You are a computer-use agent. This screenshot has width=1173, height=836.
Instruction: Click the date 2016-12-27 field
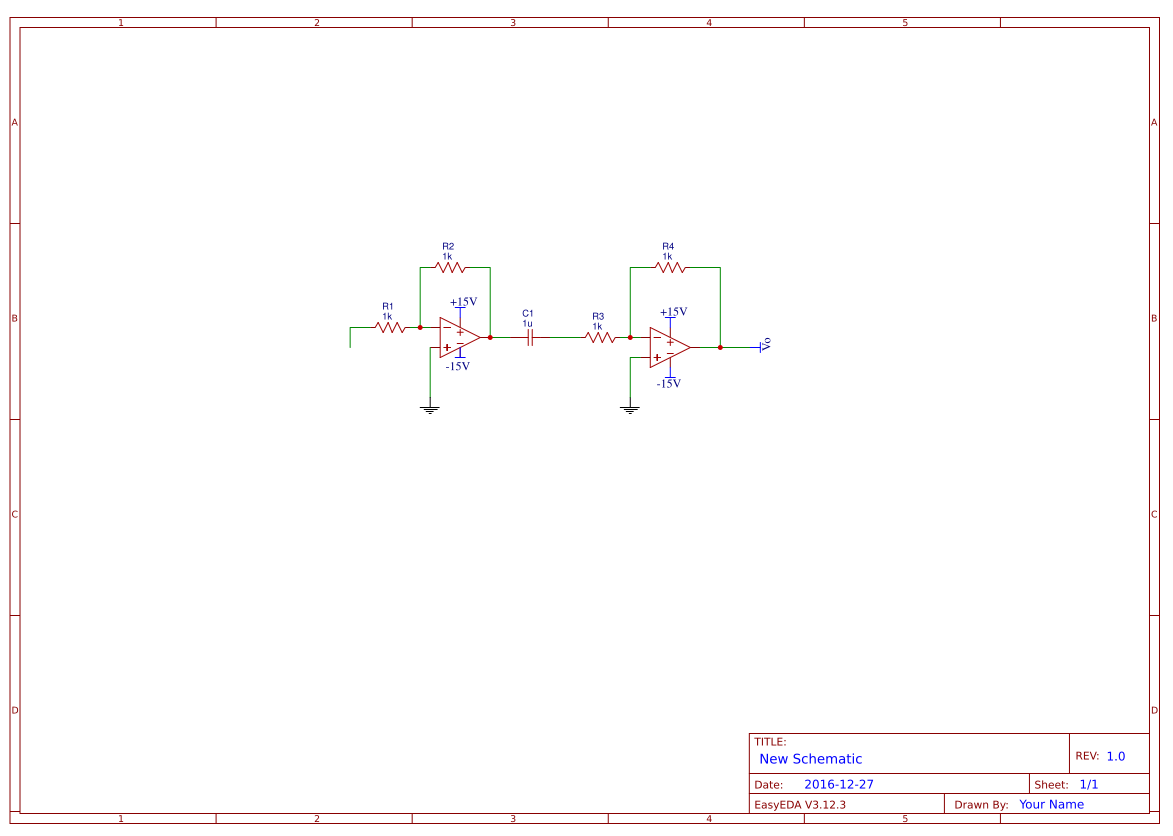pos(839,784)
